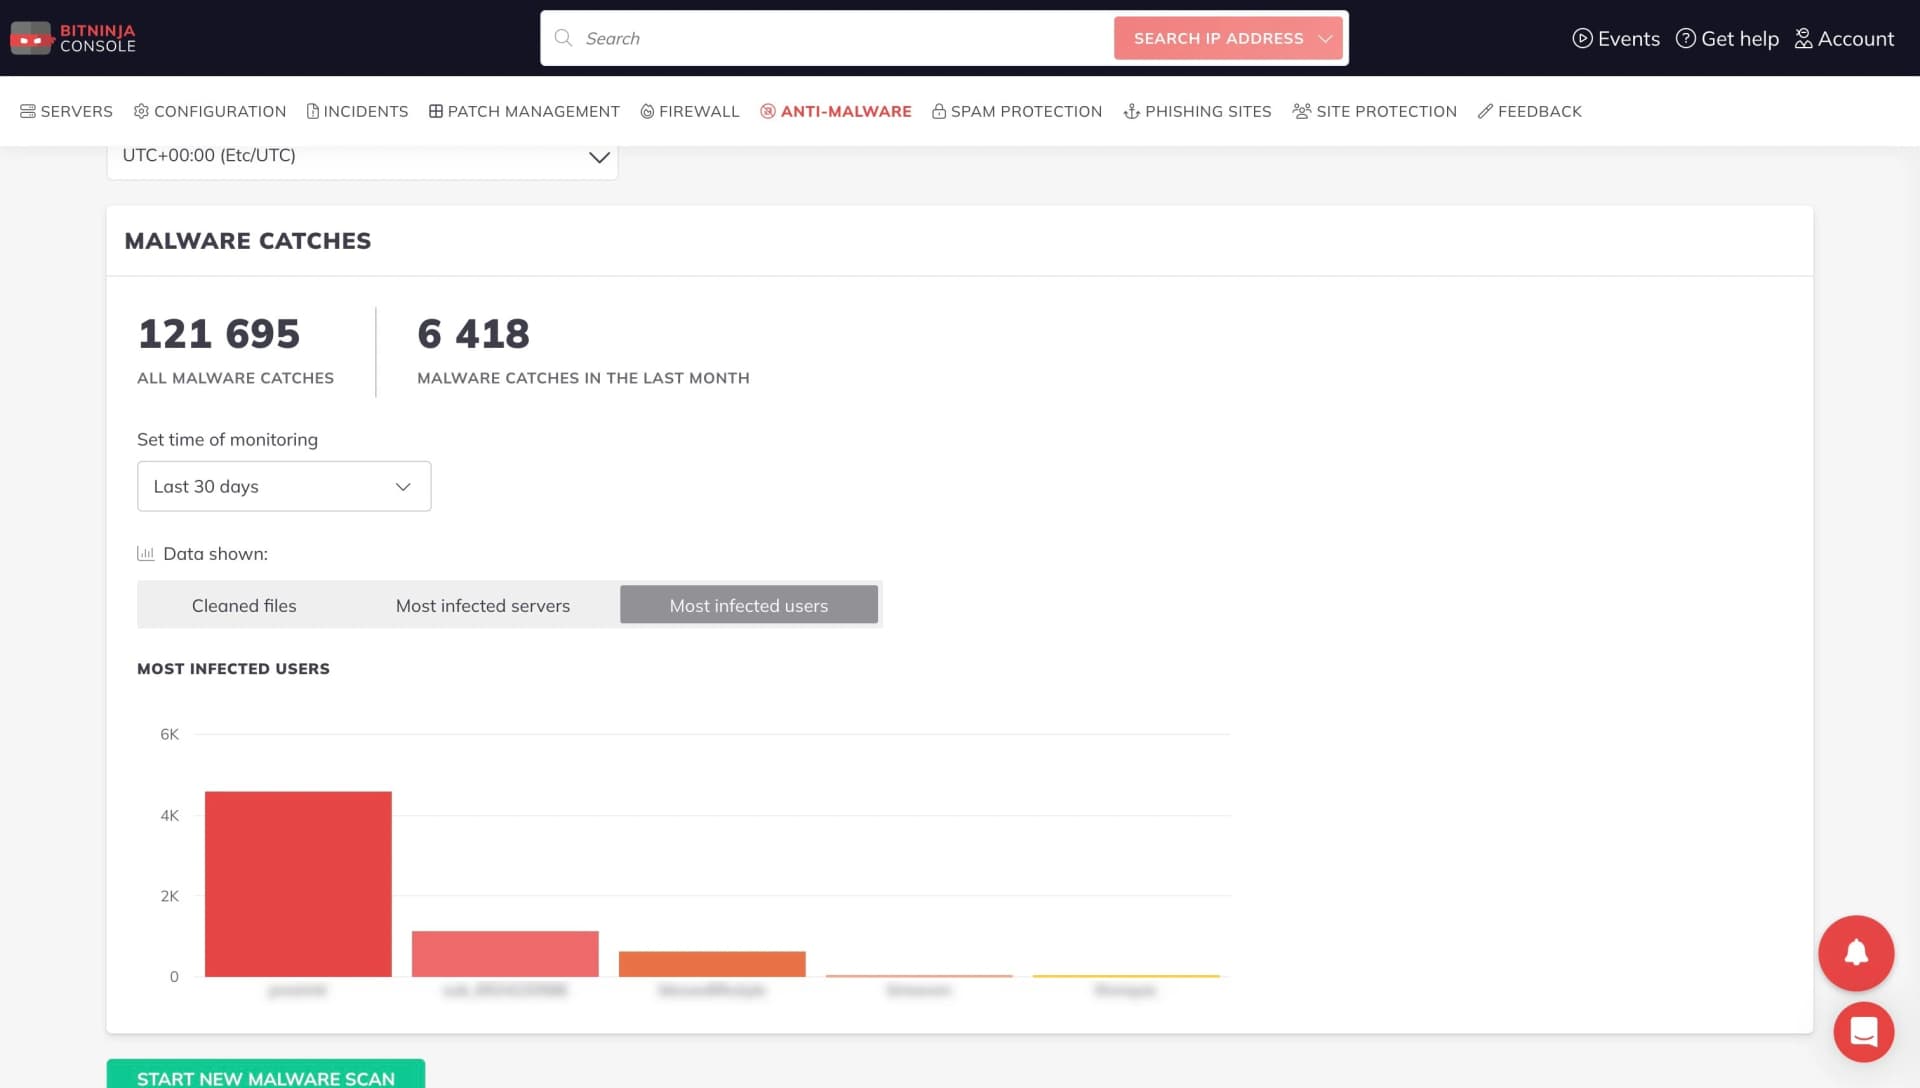Select Most infected servers view
The width and height of the screenshot is (1920, 1088).
click(483, 605)
